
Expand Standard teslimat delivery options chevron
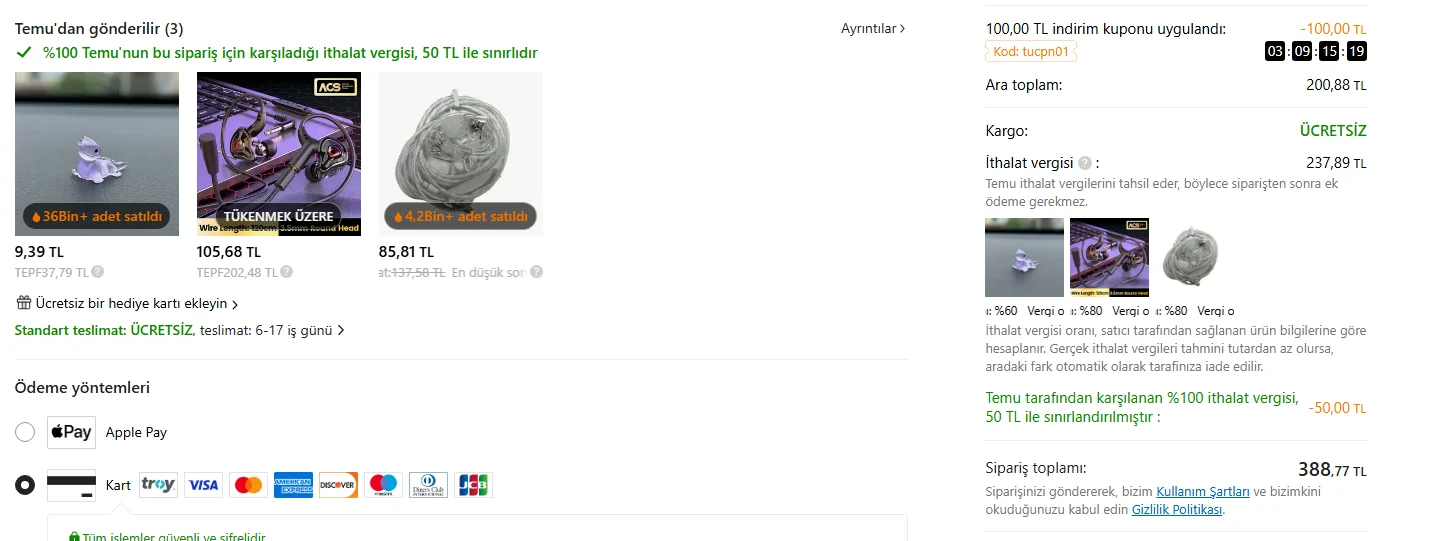[341, 330]
